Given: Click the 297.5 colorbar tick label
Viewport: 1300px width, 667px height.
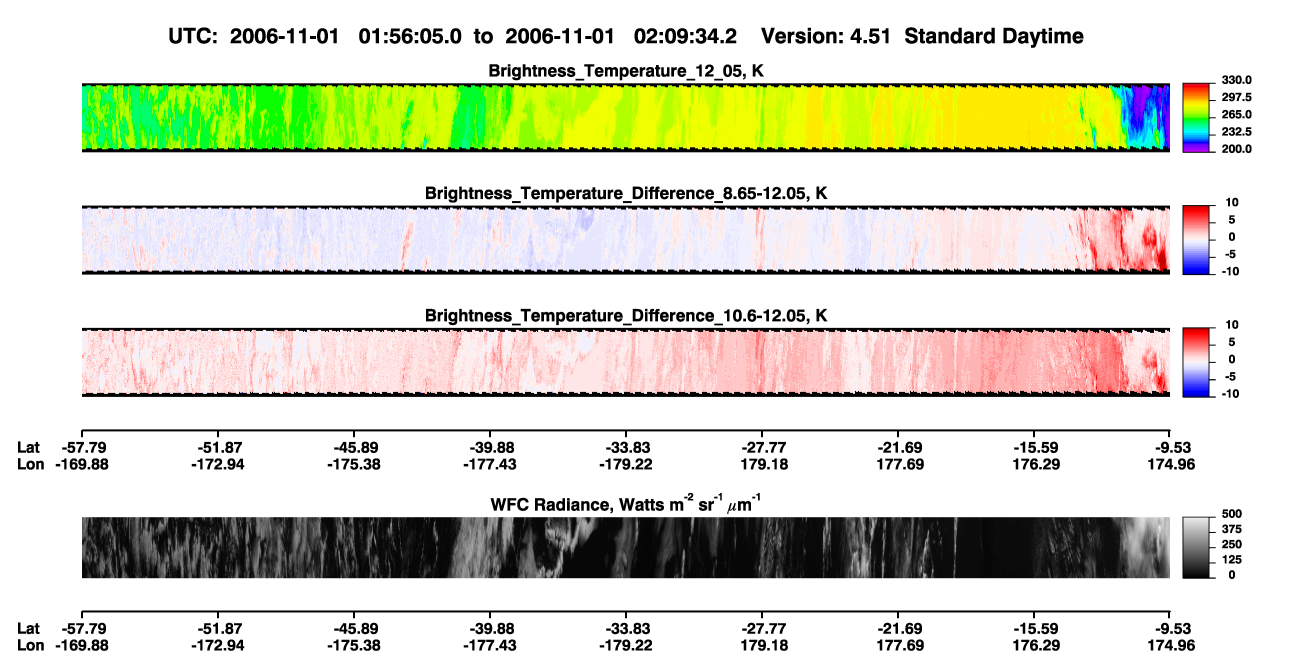Looking at the screenshot, I should (x=1237, y=97).
